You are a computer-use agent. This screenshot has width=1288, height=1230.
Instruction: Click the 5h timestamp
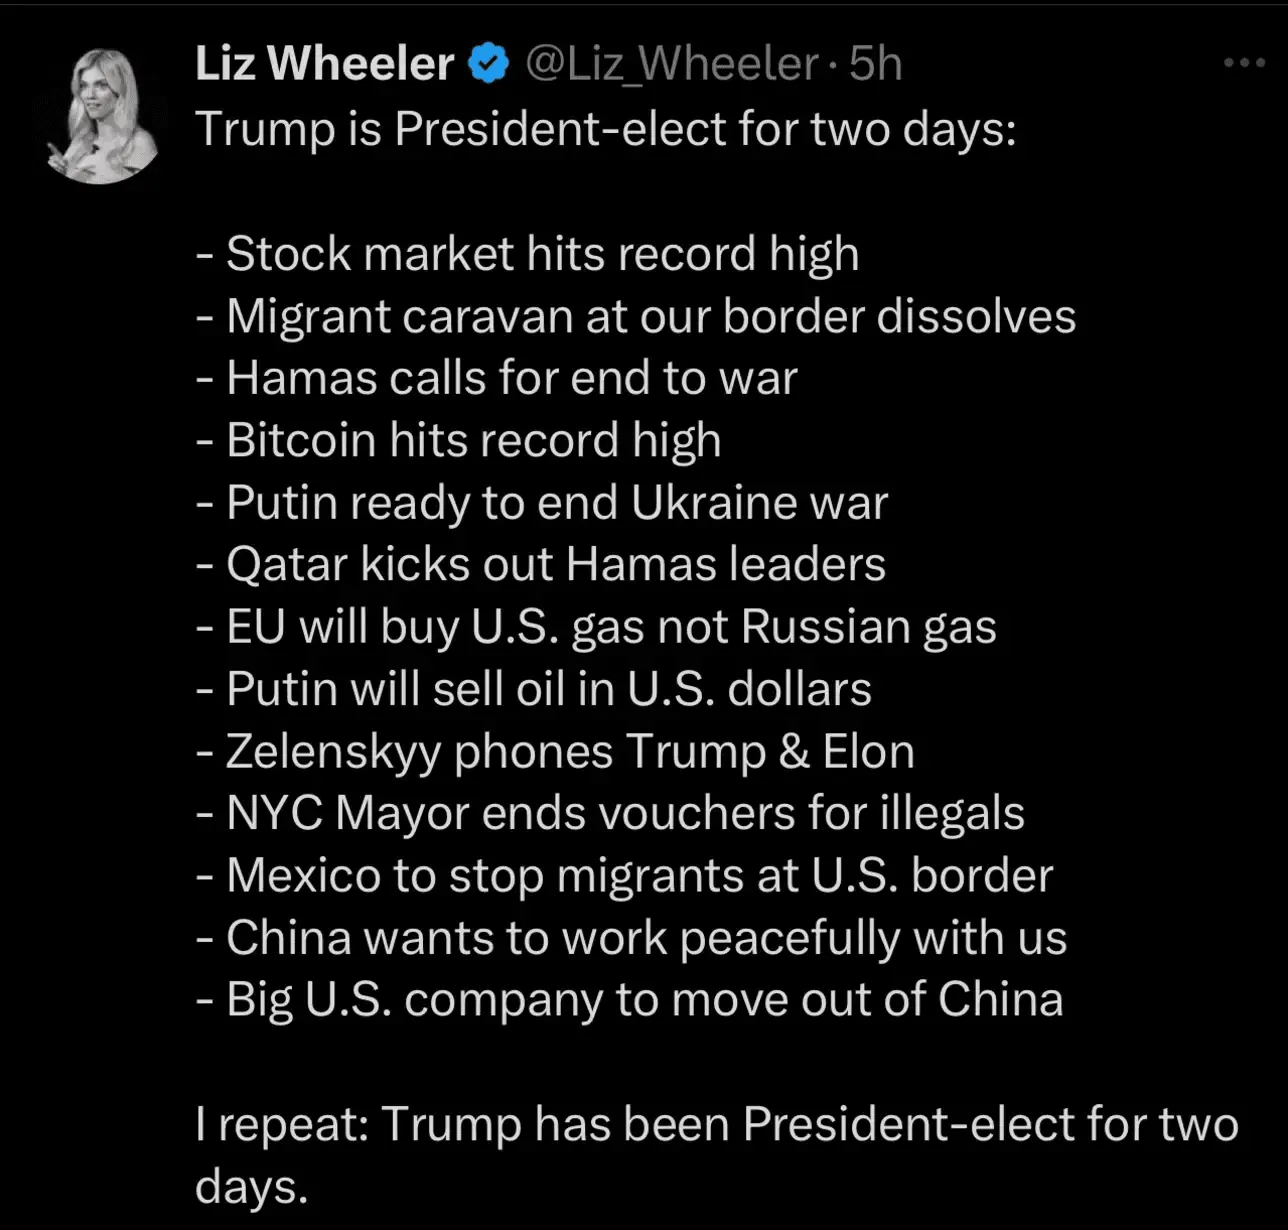(x=876, y=64)
